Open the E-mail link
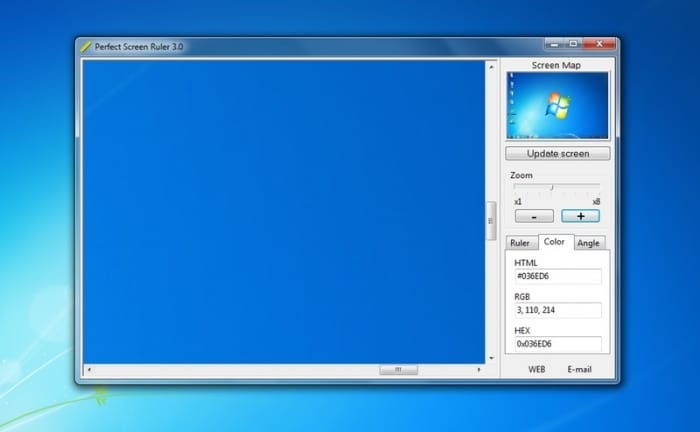Image resolution: width=700 pixels, height=432 pixels. (580, 370)
